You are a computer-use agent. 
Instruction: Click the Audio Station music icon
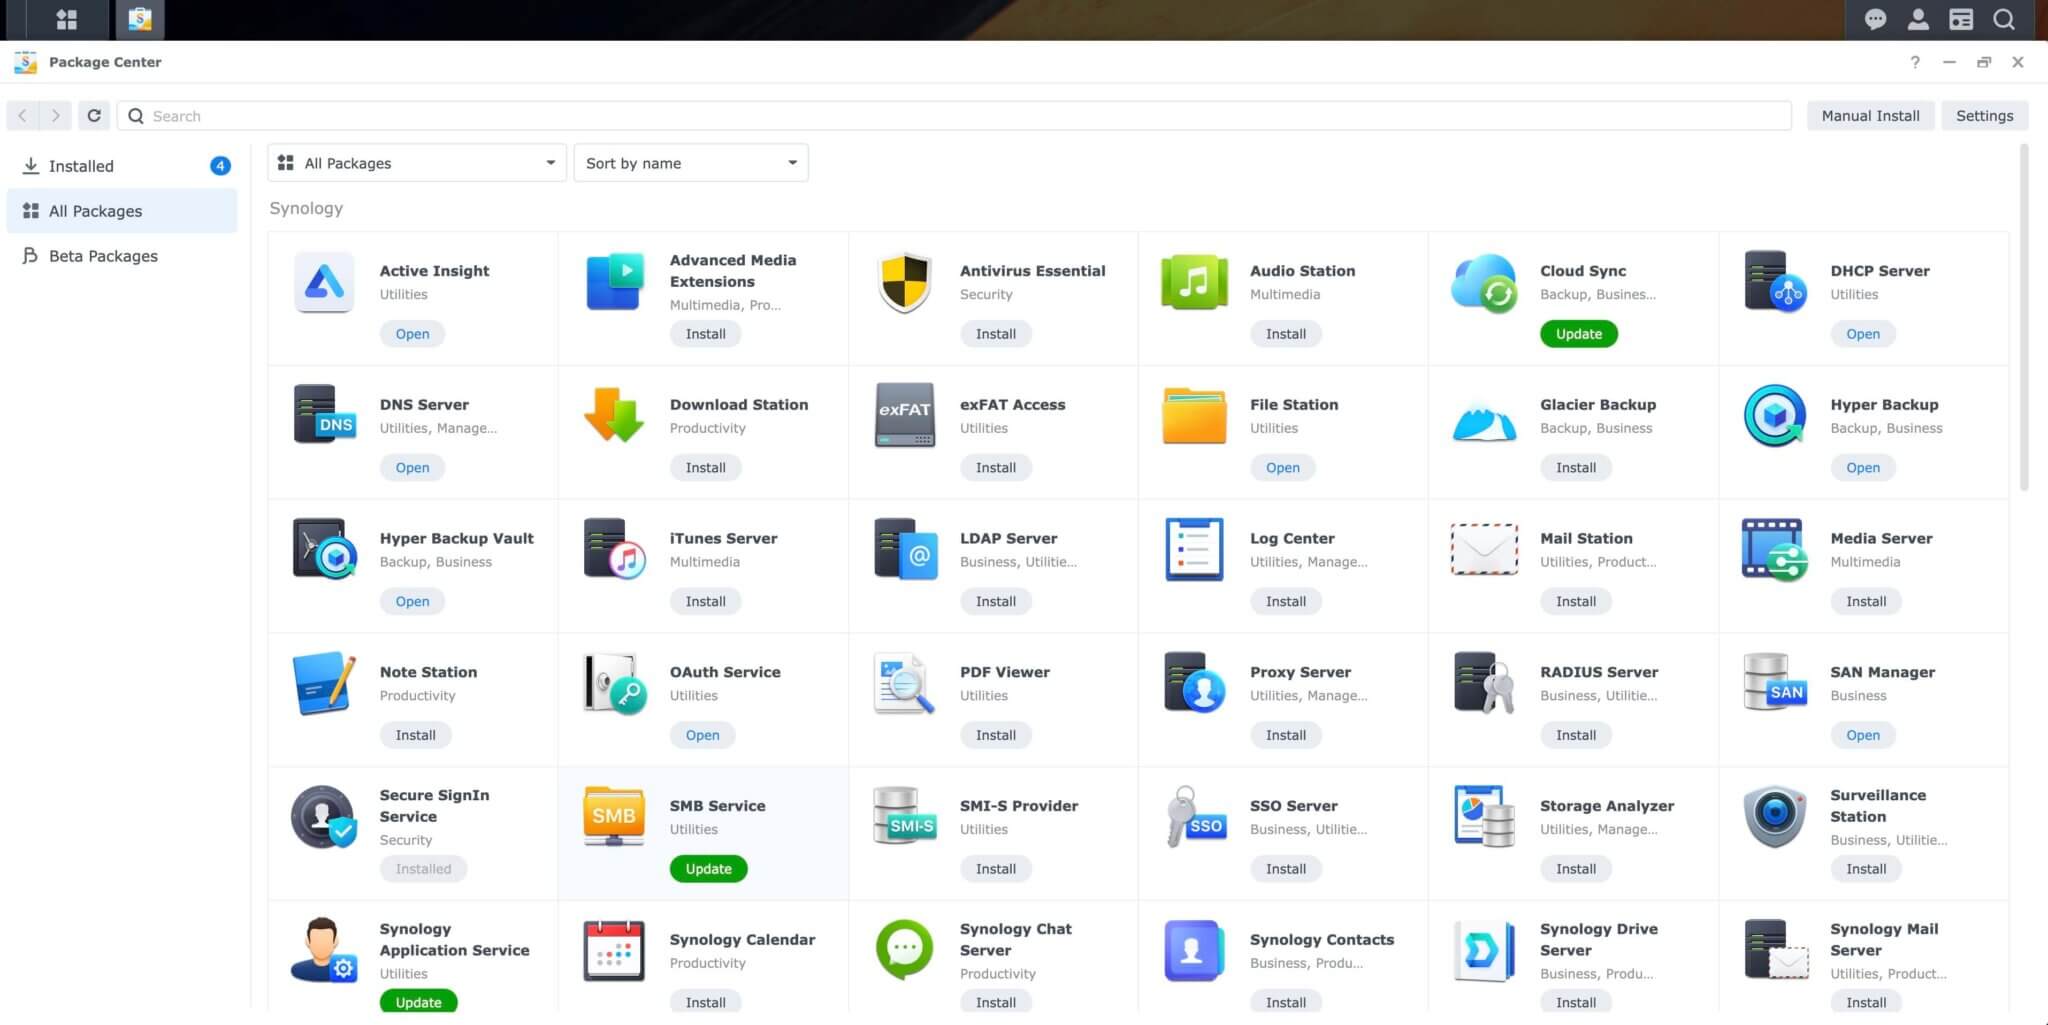point(1194,282)
